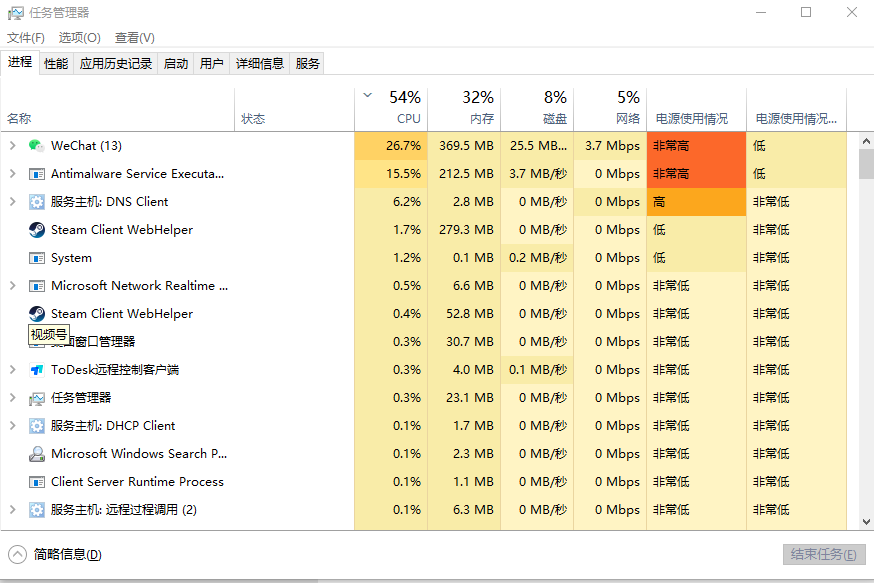Open the 选项(O) menu
Screen dimensions: 874x583
(x=79, y=38)
